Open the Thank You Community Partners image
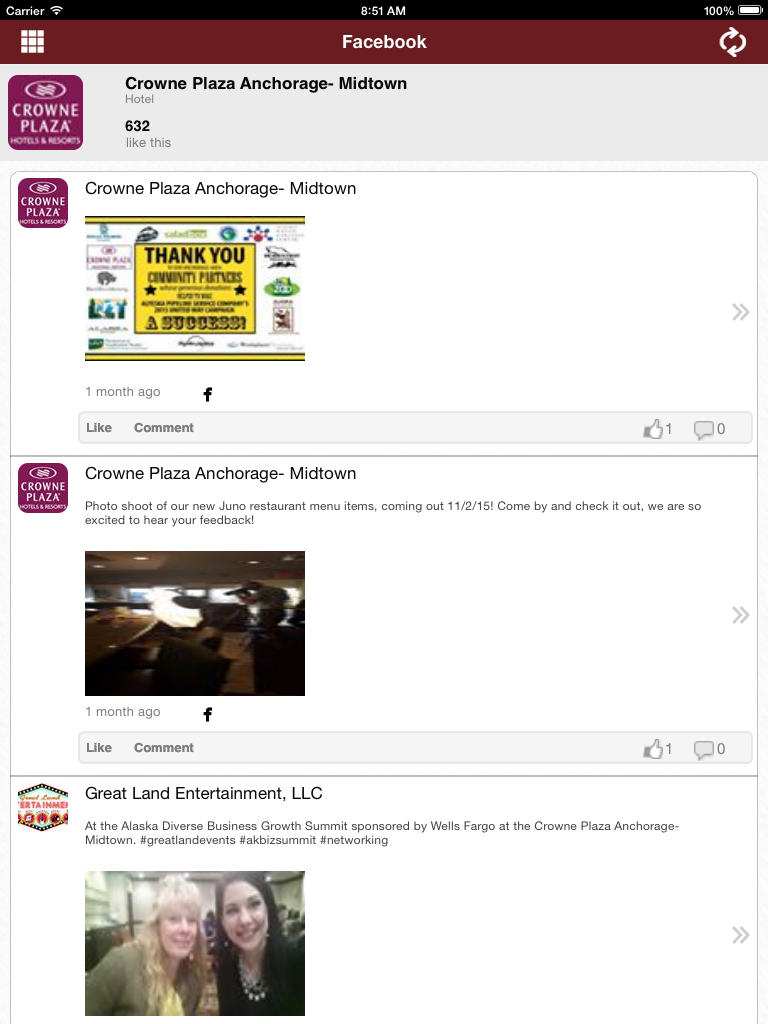The width and height of the screenshot is (768, 1024). 195,288
